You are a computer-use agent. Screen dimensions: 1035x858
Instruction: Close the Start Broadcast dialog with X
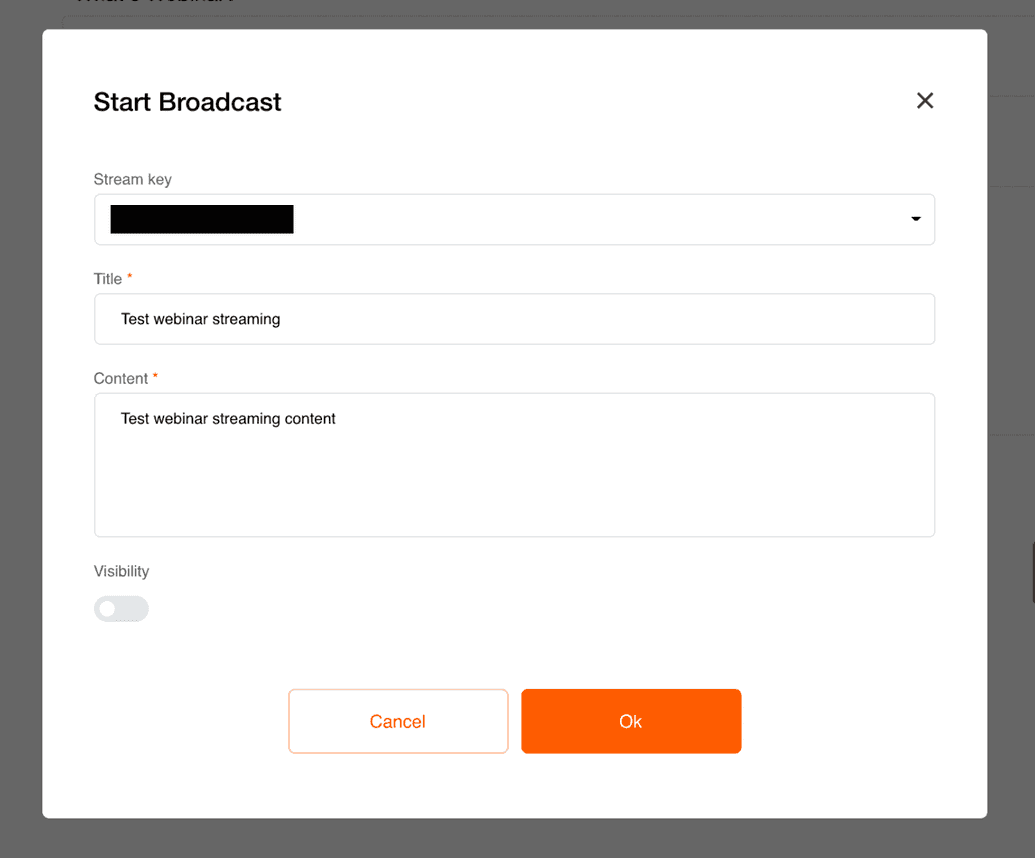click(925, 101)
